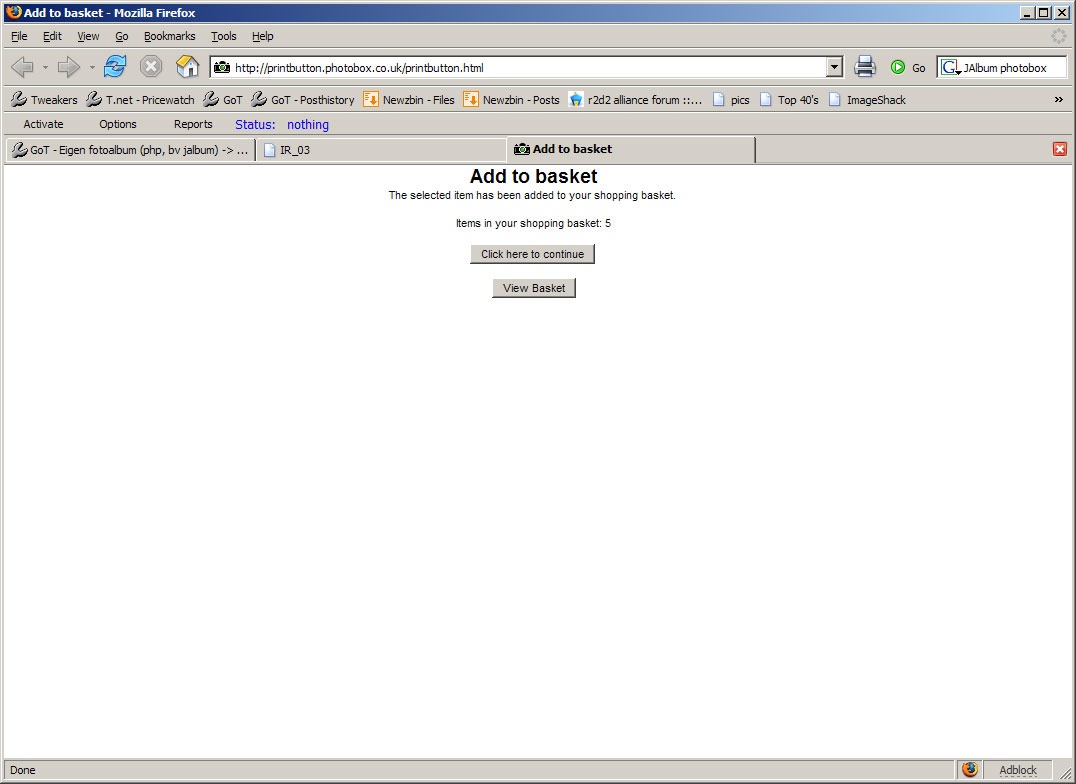Viewport: 1076px width, 784px height.
Task: Show more bookmarks with the chevron
Action: click(x=1059, y=100)
